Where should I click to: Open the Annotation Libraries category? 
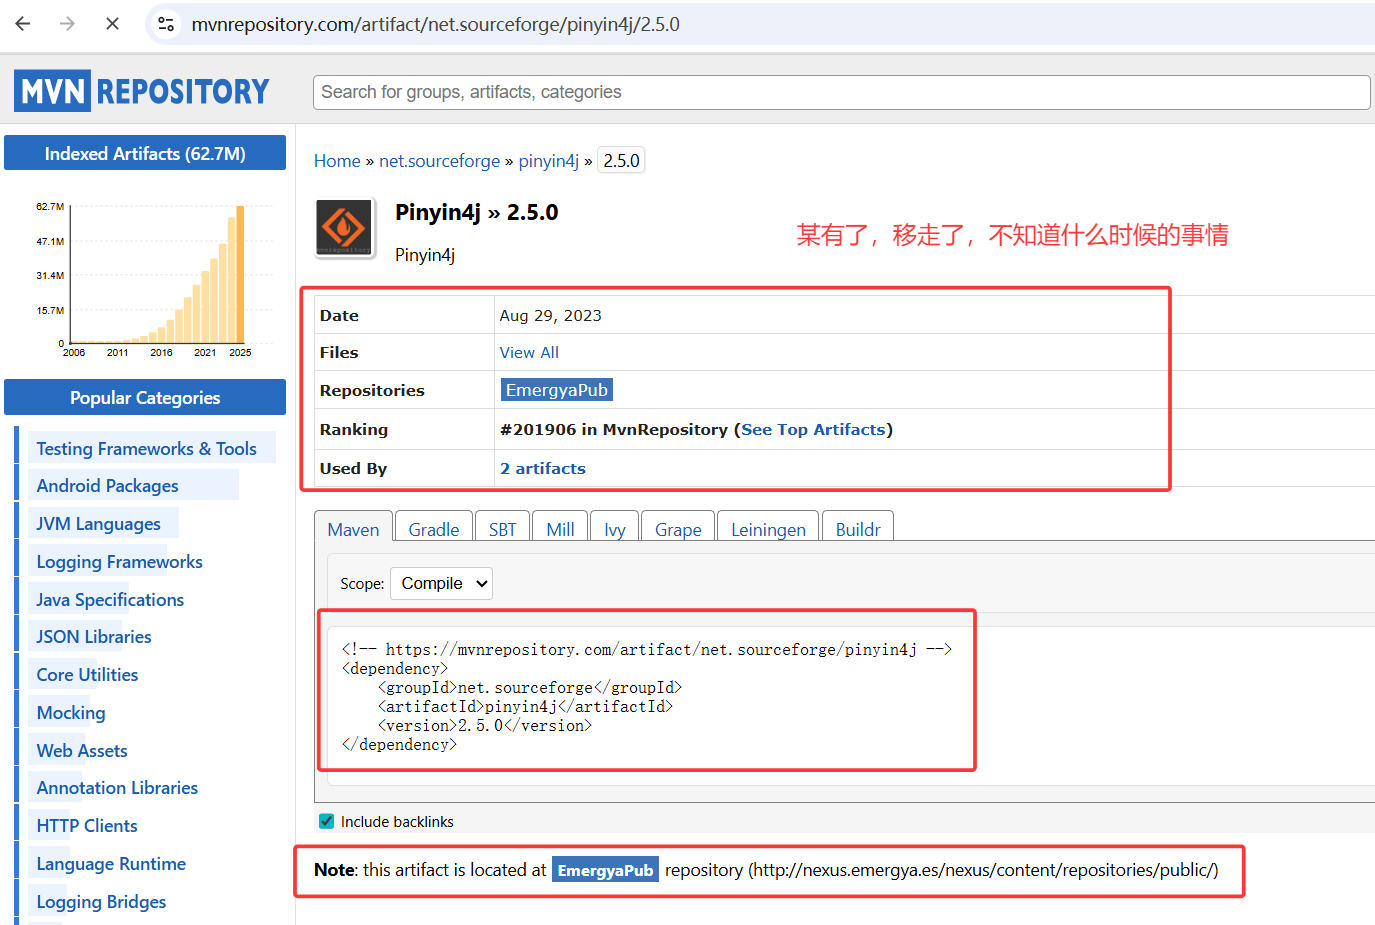[117, 788]
